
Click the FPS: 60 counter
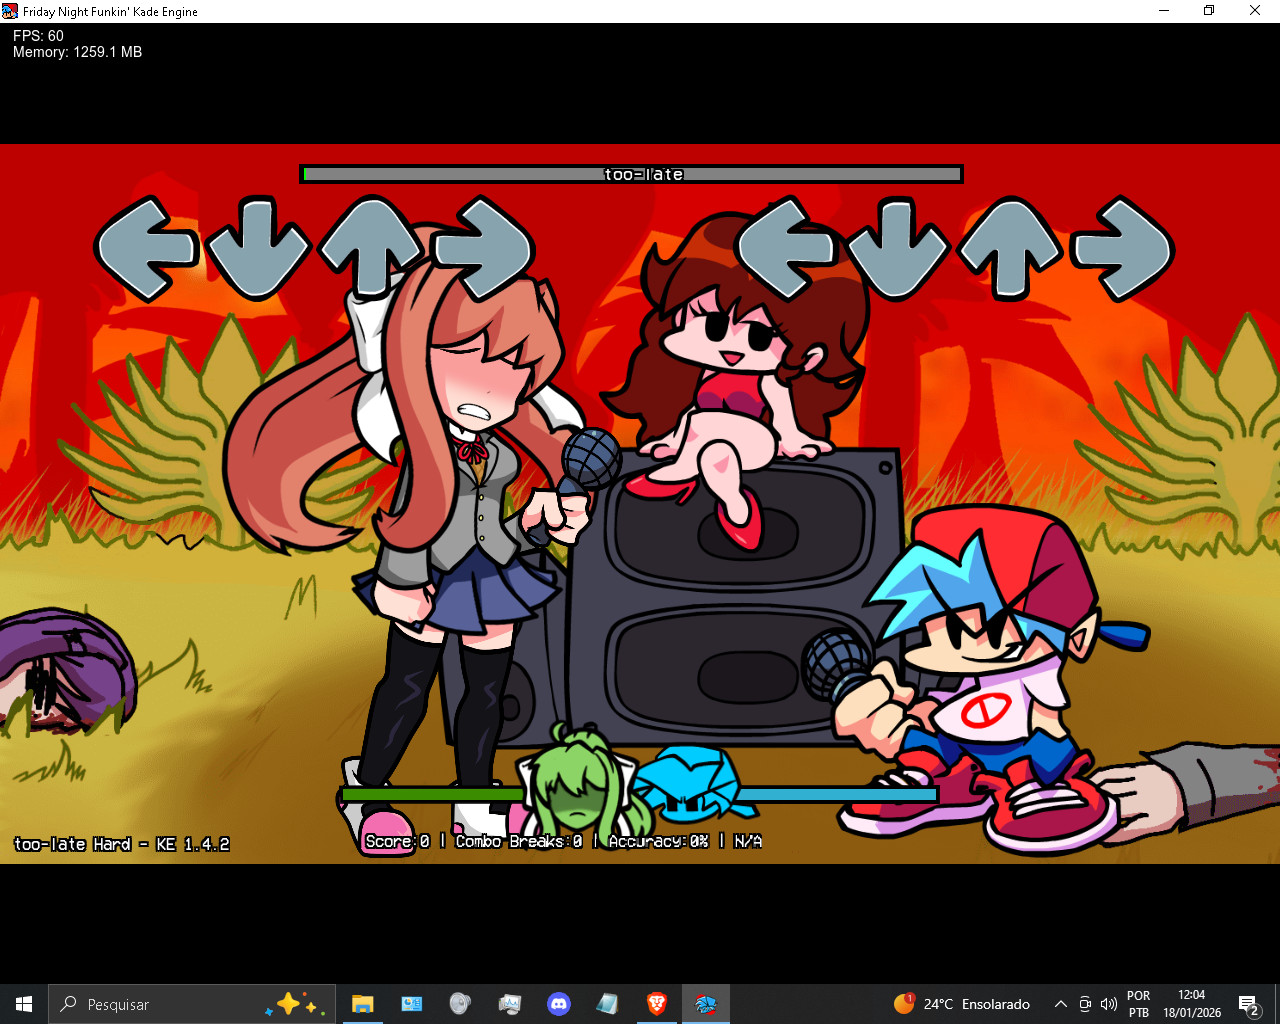tap(38, 36)
